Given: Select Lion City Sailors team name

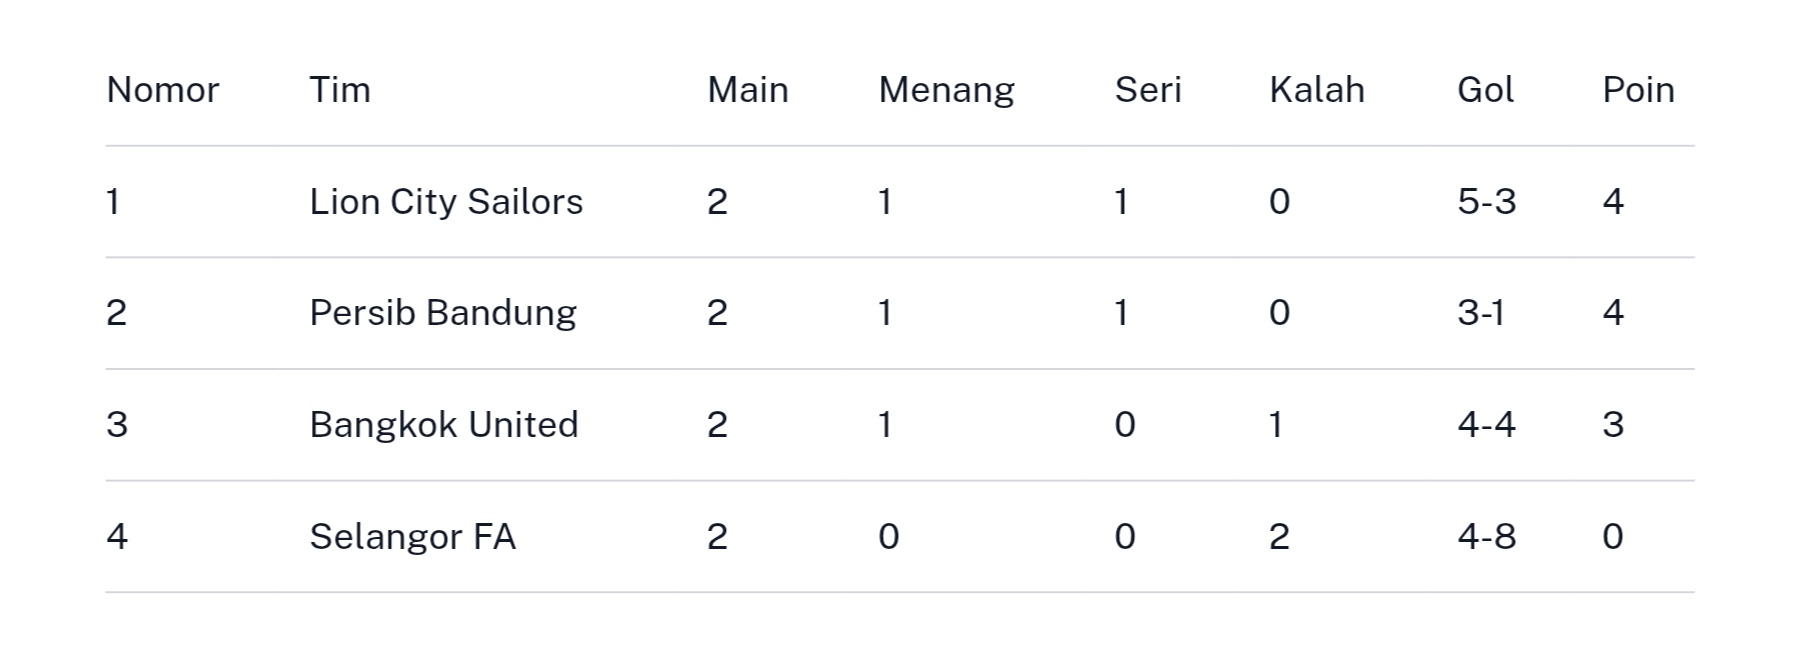Looking at the screenshot, I should click(x=446, y=202).
